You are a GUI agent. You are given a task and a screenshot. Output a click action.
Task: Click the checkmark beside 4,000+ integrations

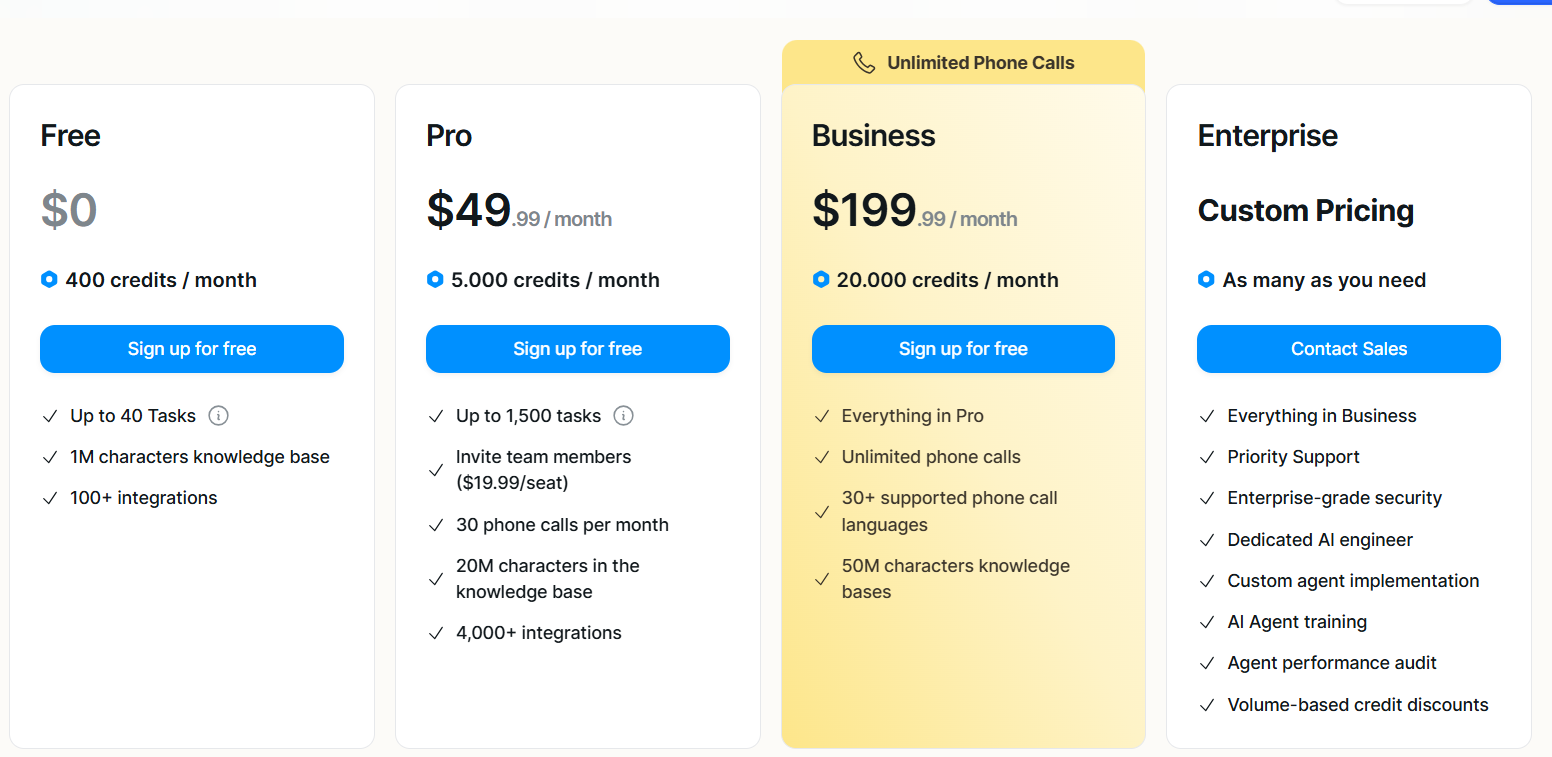coord(436,633)
